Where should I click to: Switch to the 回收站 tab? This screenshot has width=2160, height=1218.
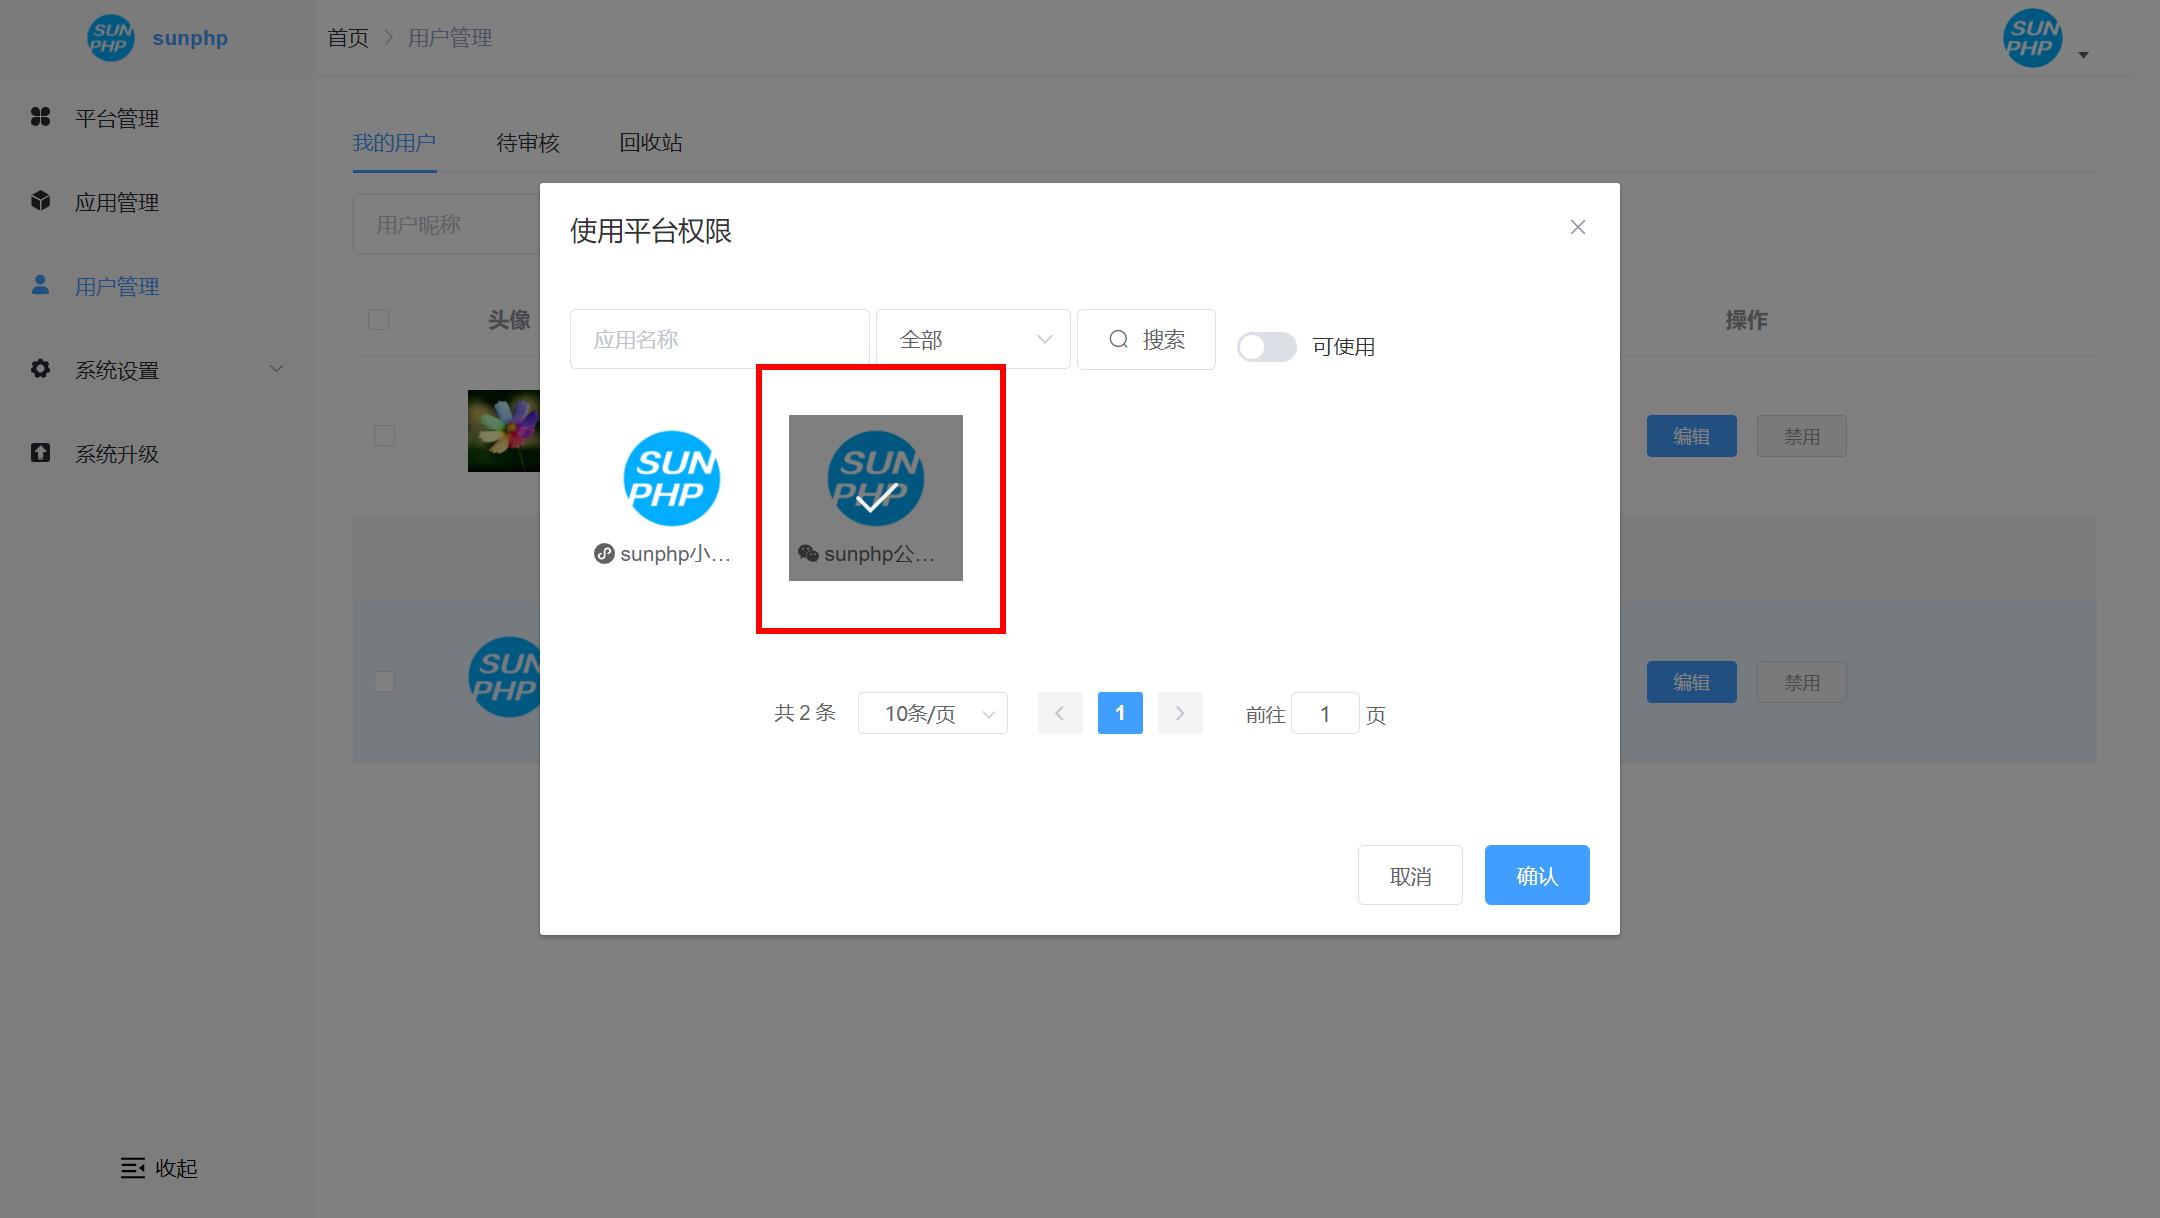click(x=650, y=142)
